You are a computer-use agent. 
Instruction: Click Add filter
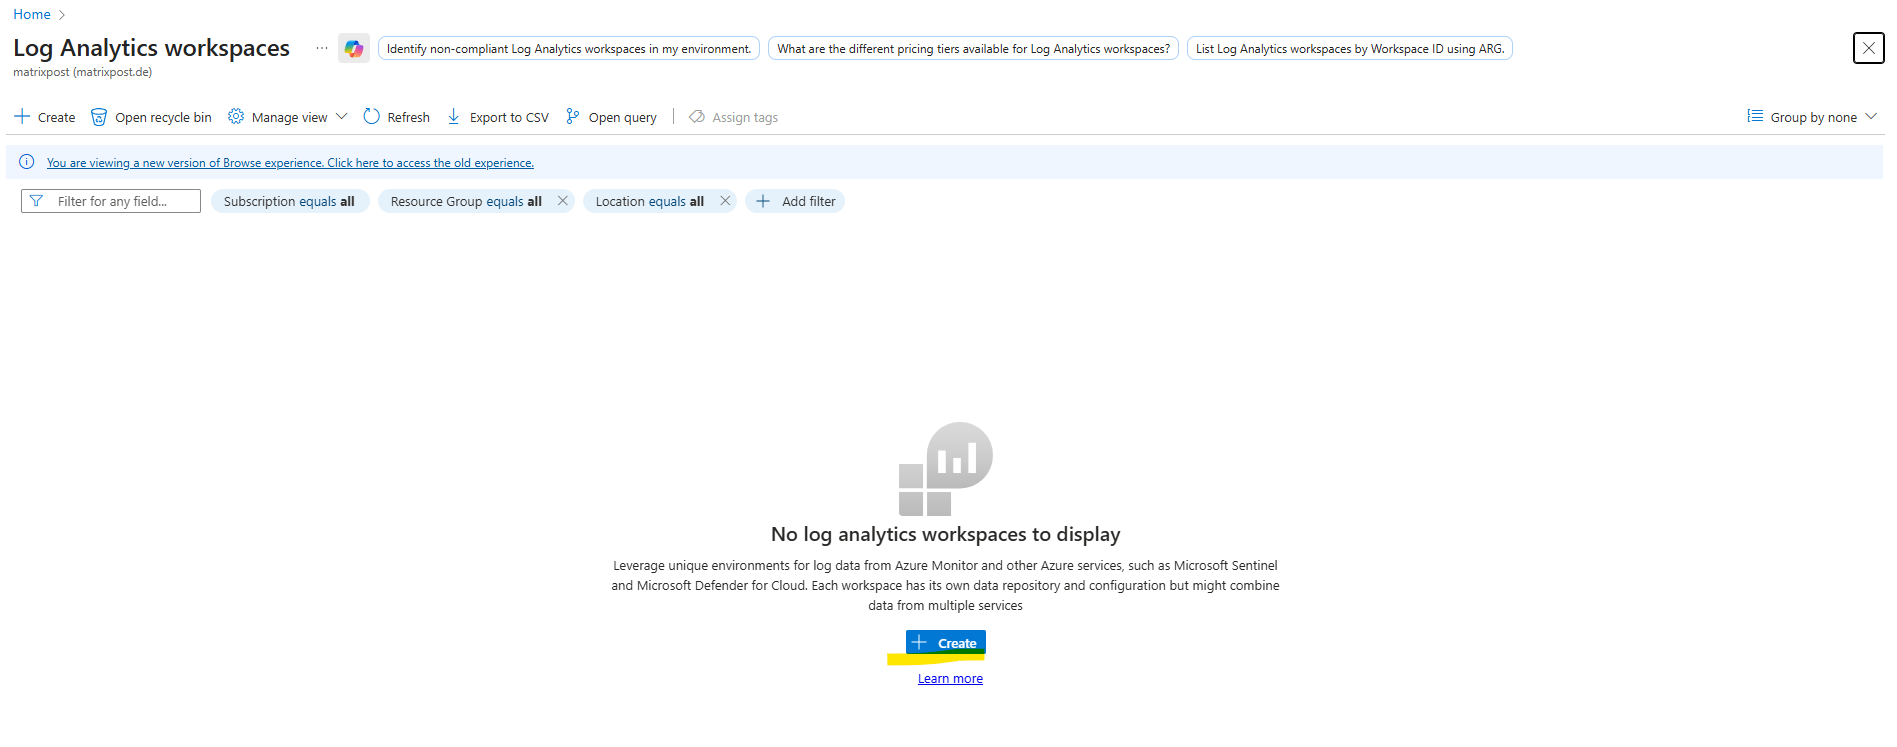(x=795, y=201)
